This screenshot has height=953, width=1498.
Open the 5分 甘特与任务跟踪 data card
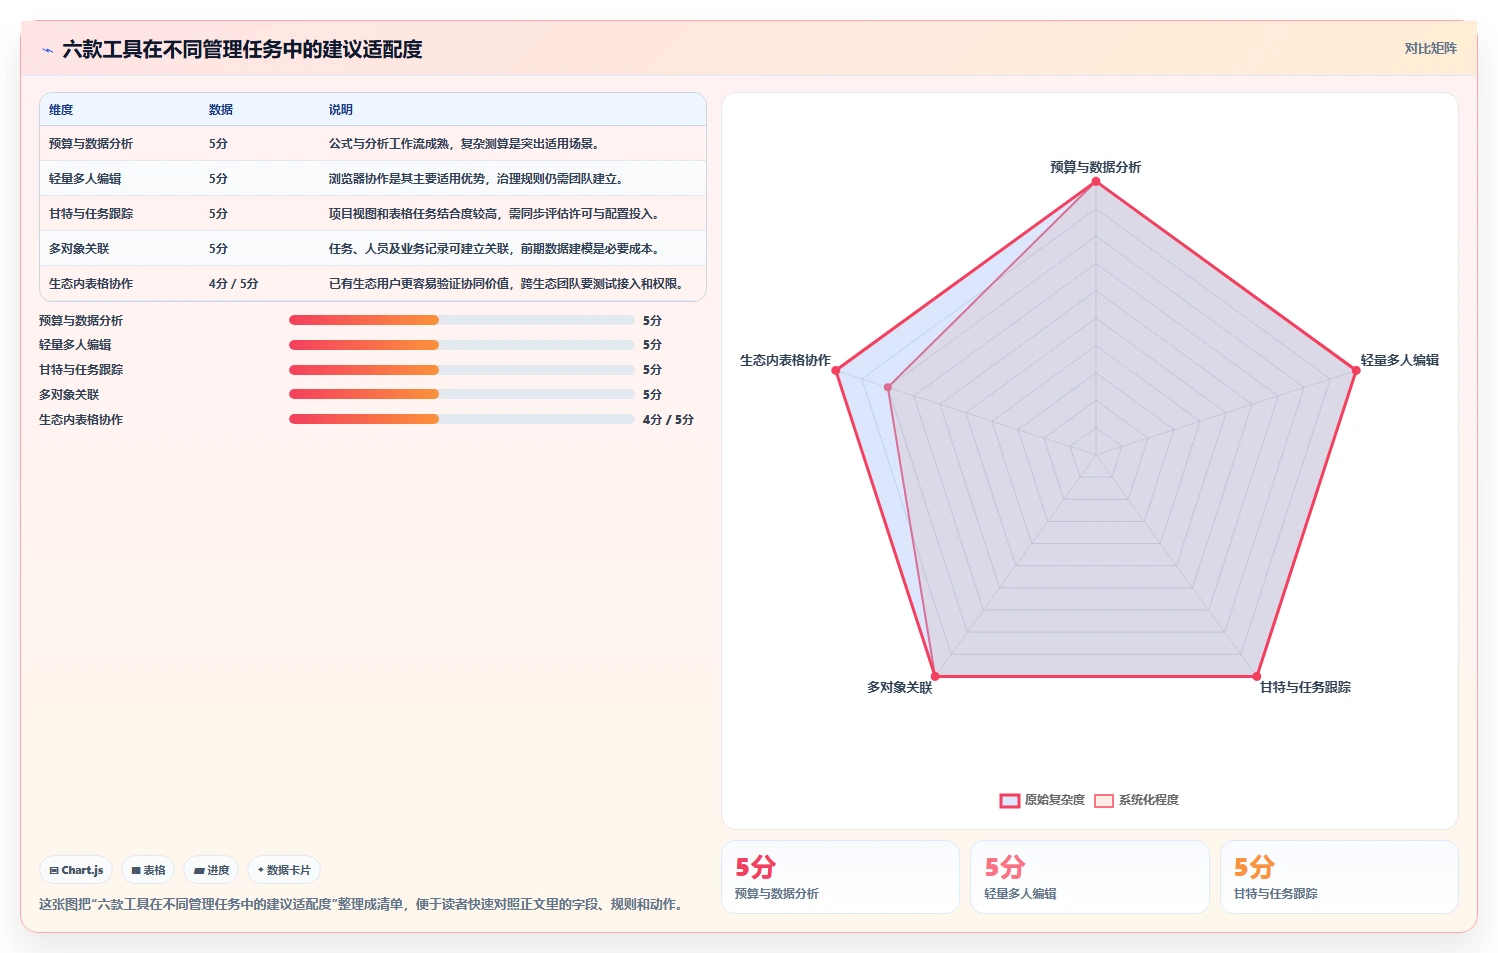pos(1339,877)
